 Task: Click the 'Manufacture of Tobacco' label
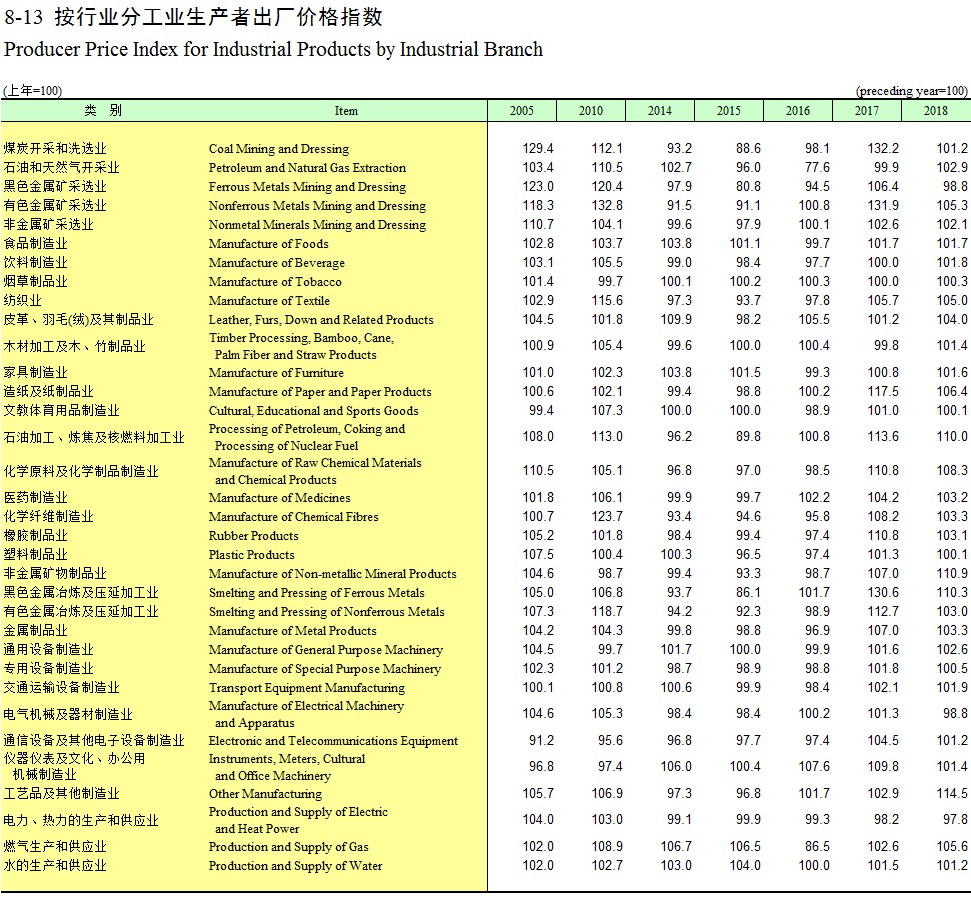coord(275,282)
